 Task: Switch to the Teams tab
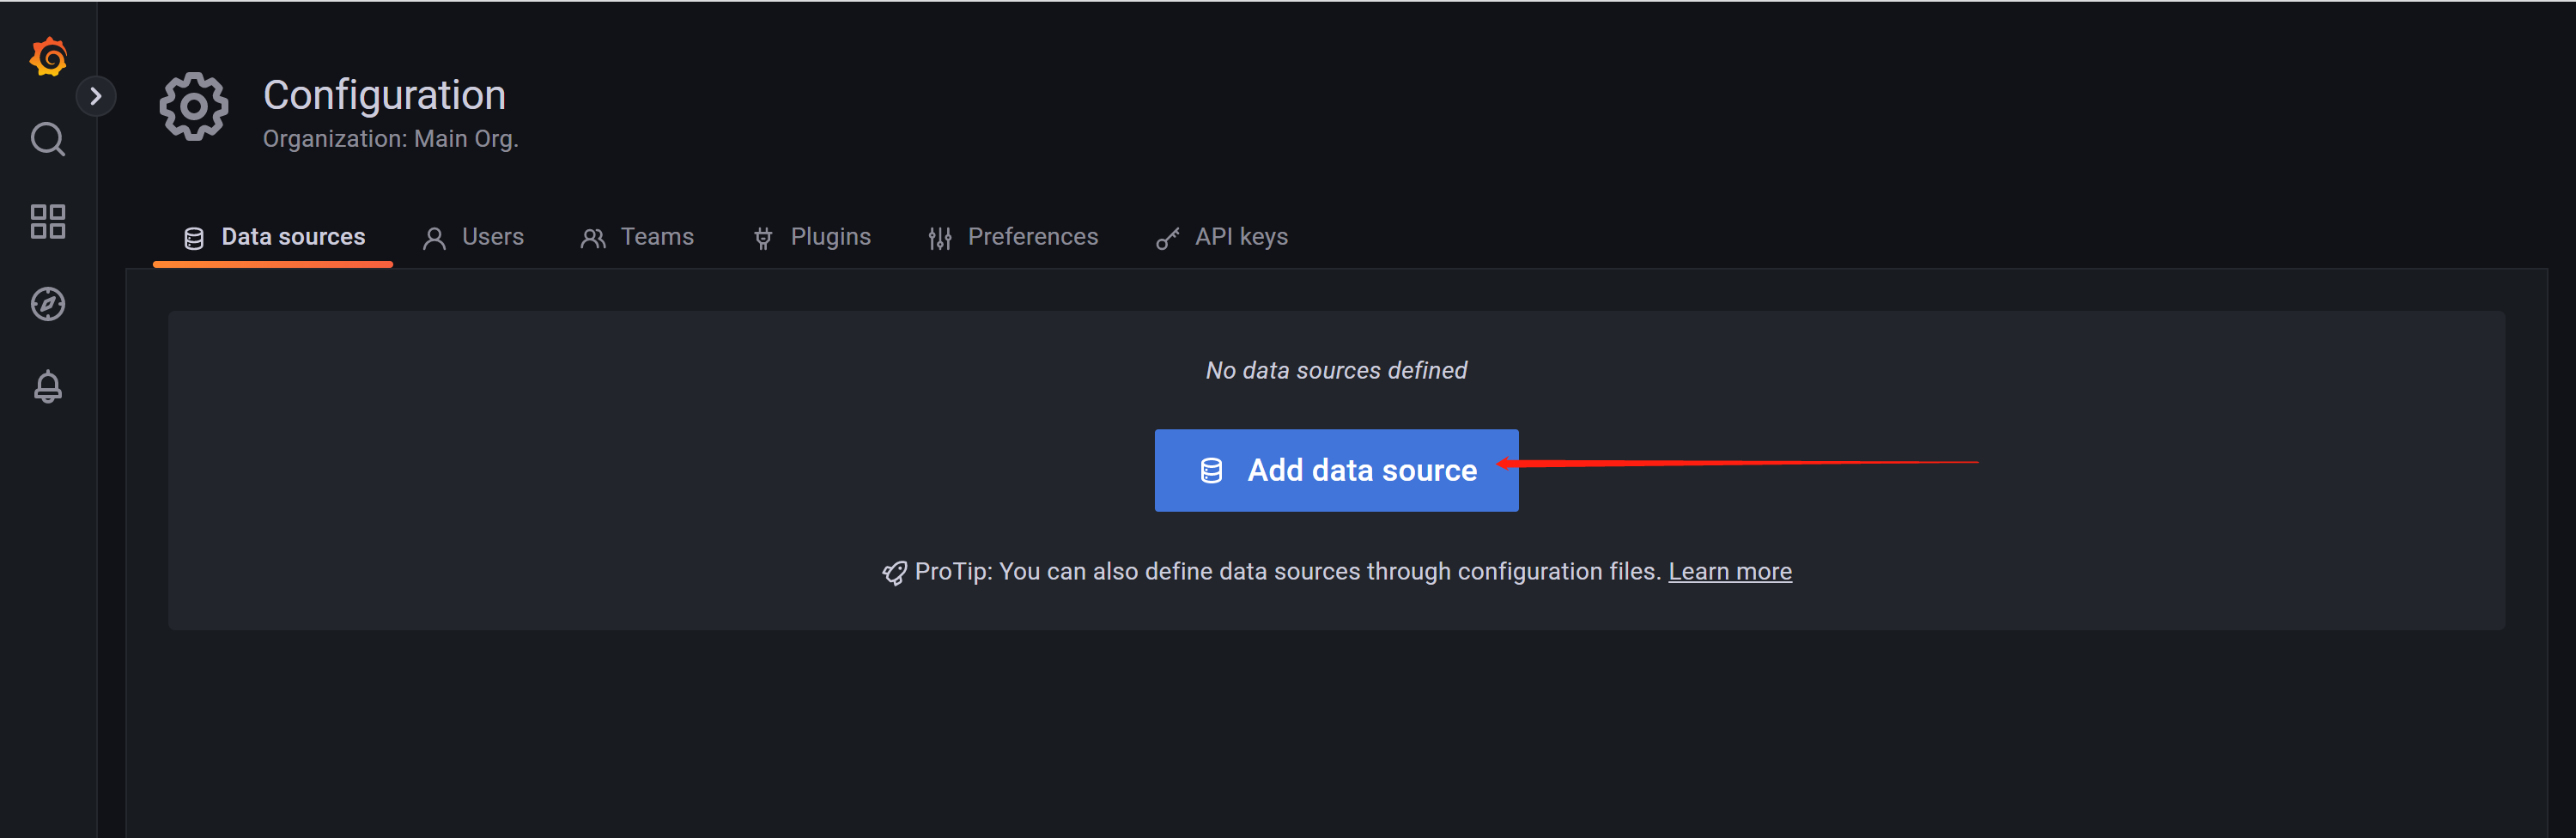(x=637, y=237)
